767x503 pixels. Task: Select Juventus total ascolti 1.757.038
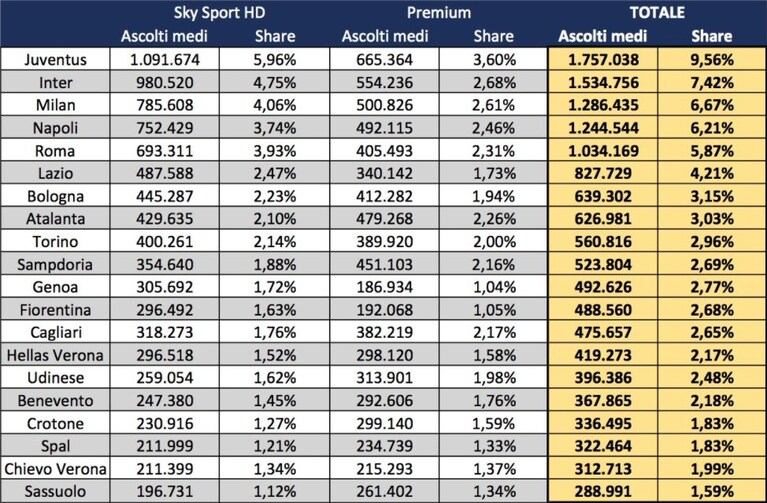point(603,59)
